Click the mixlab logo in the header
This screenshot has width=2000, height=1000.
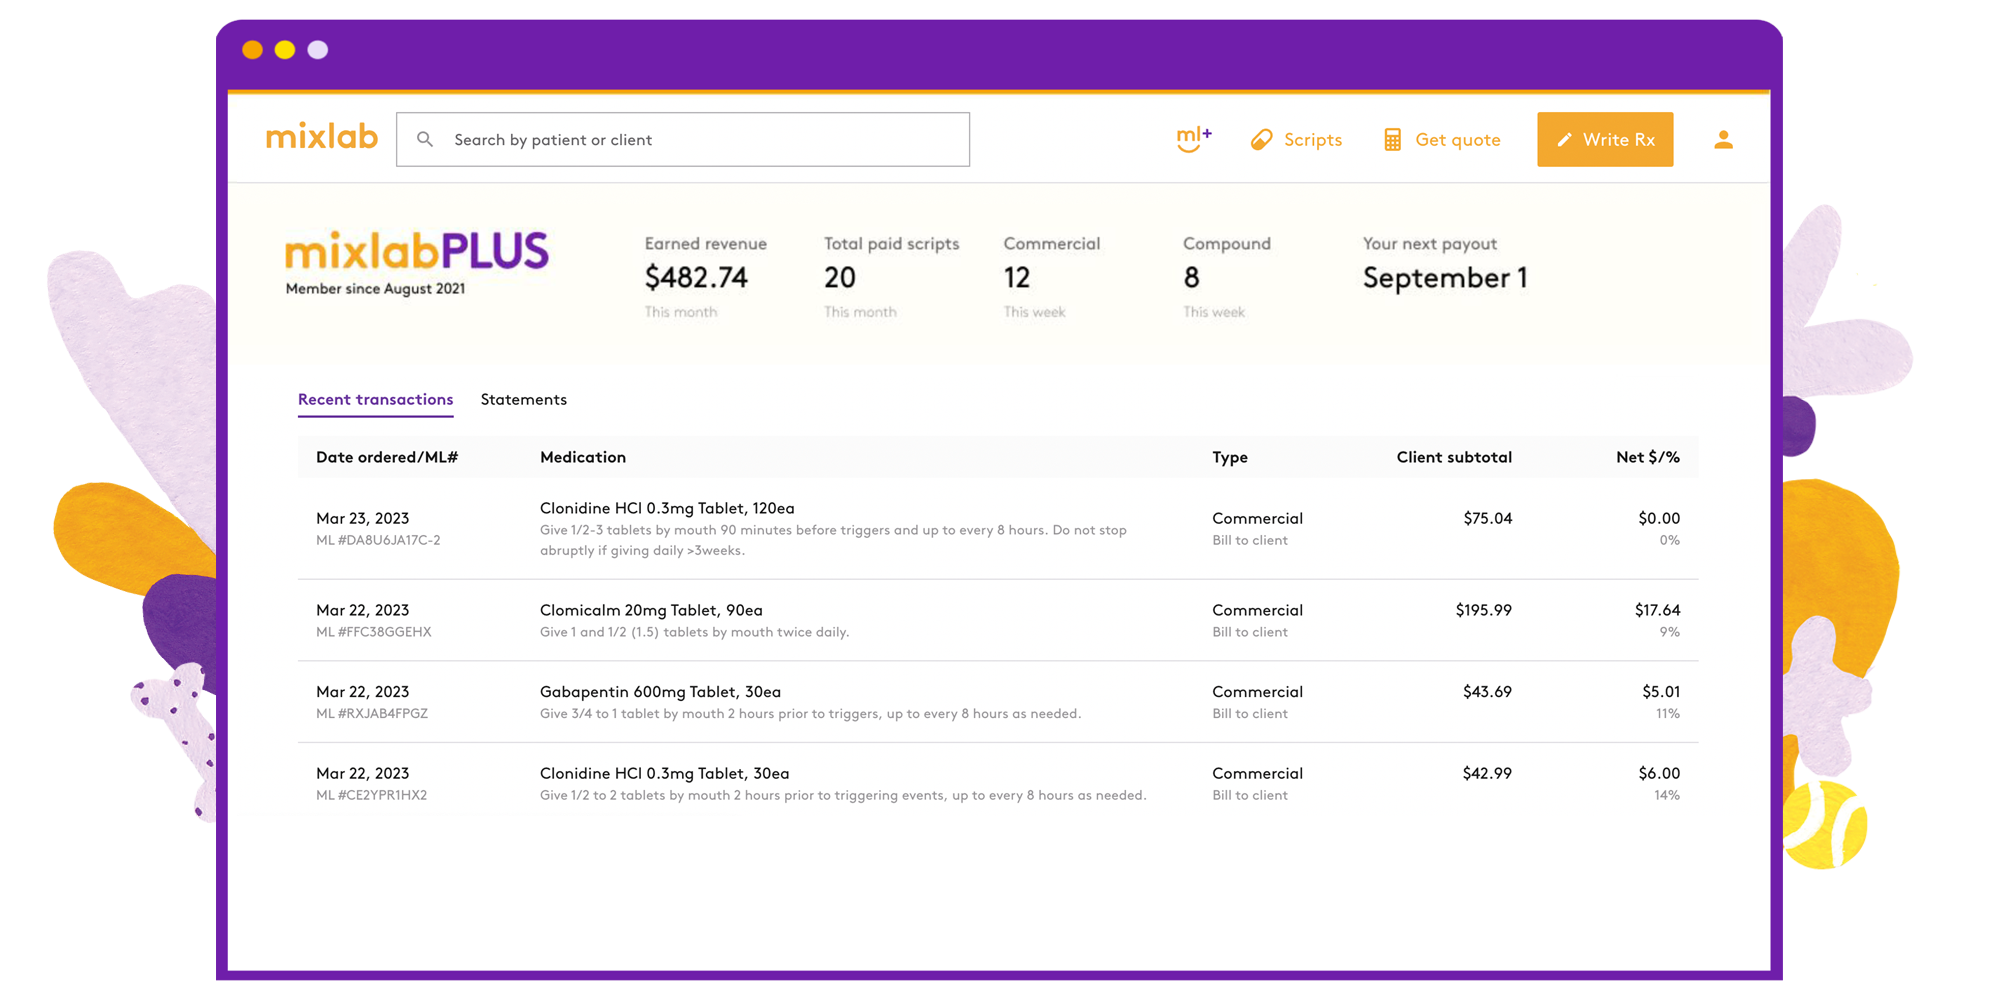321,137
